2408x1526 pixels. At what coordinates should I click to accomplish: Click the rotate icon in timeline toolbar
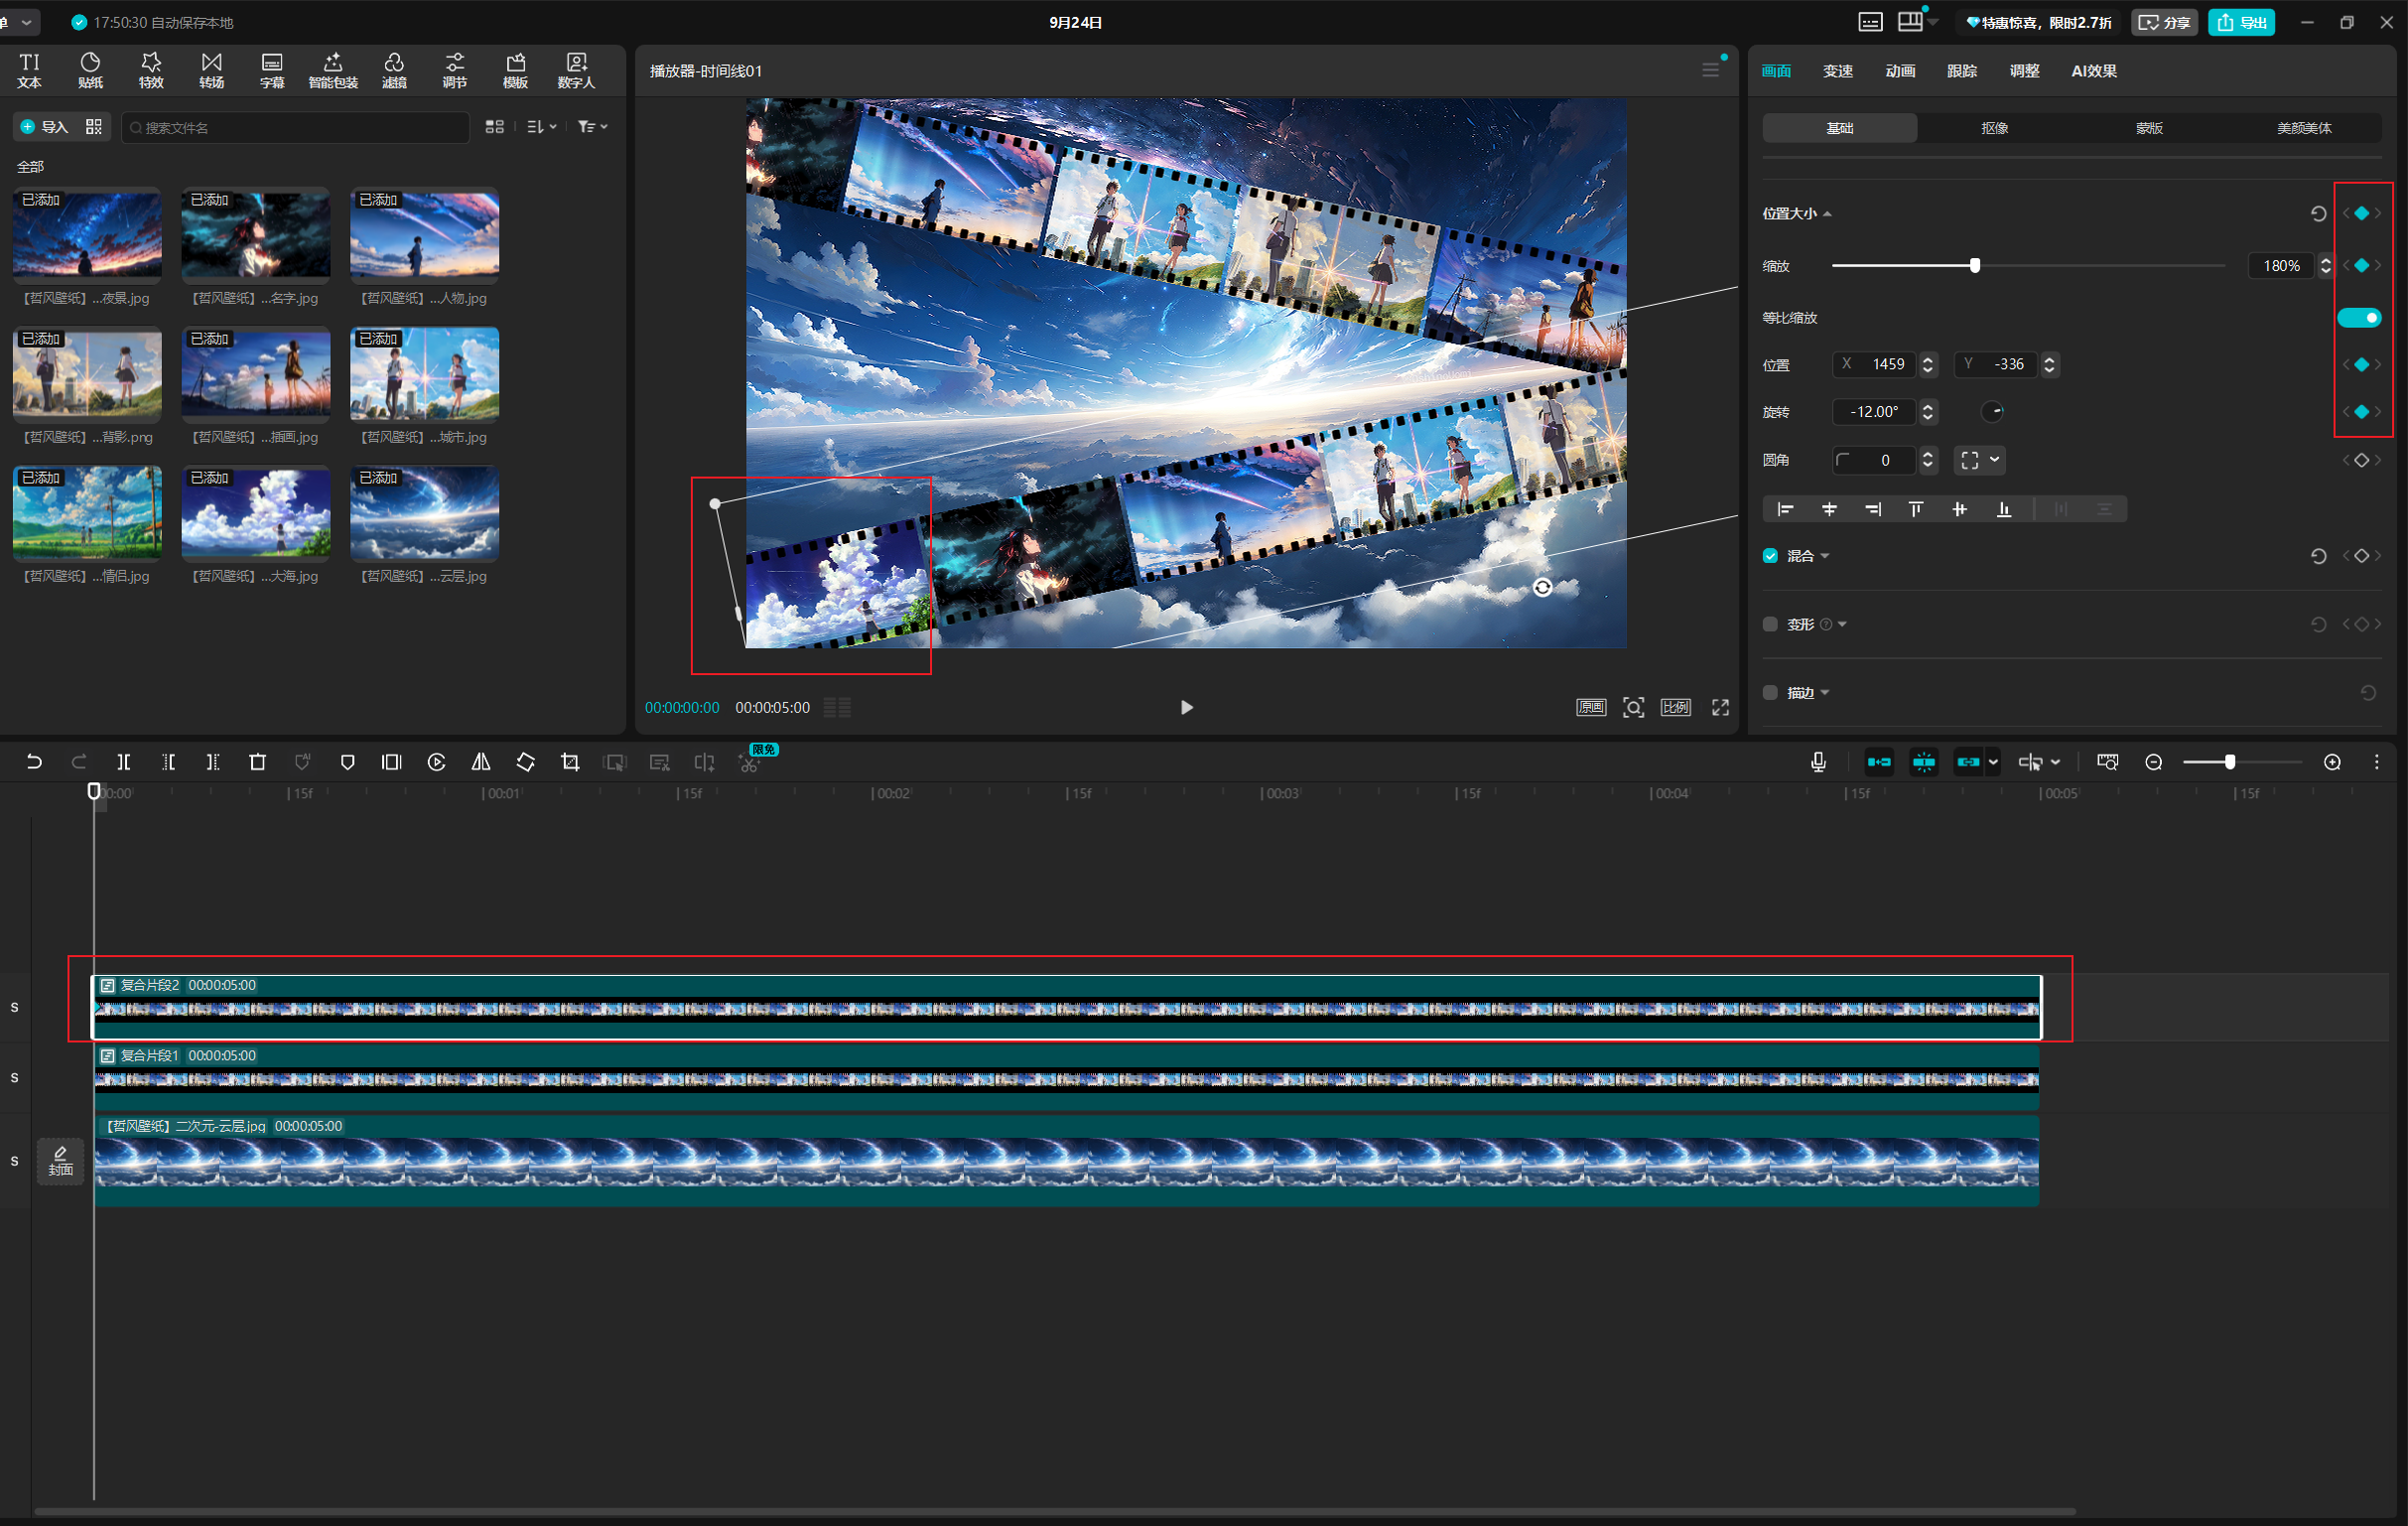coord(526,762)
